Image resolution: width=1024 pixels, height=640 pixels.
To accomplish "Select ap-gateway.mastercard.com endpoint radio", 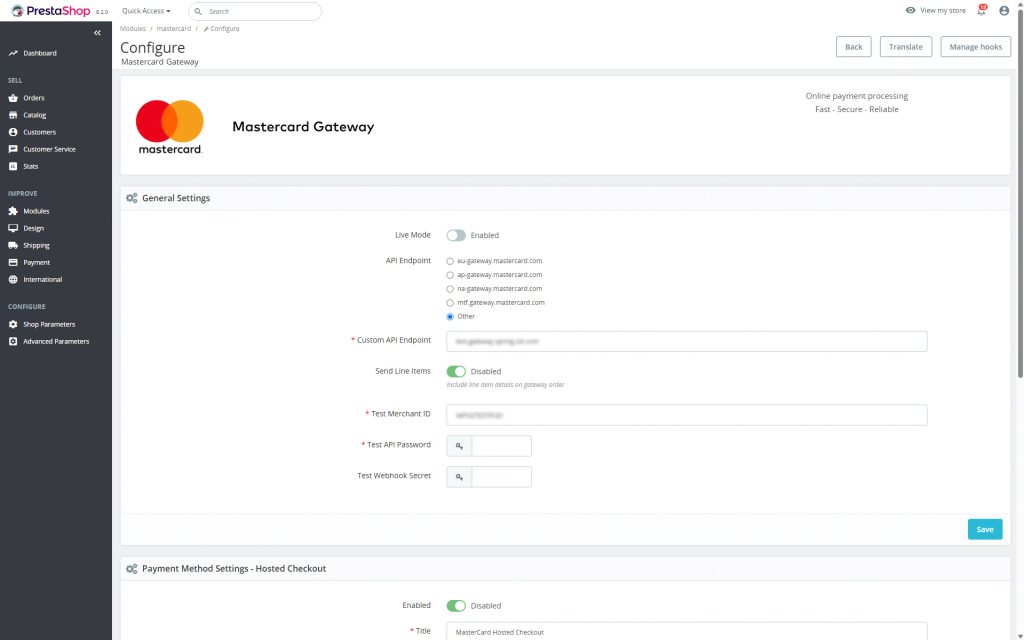I will (x=450, y=275).
